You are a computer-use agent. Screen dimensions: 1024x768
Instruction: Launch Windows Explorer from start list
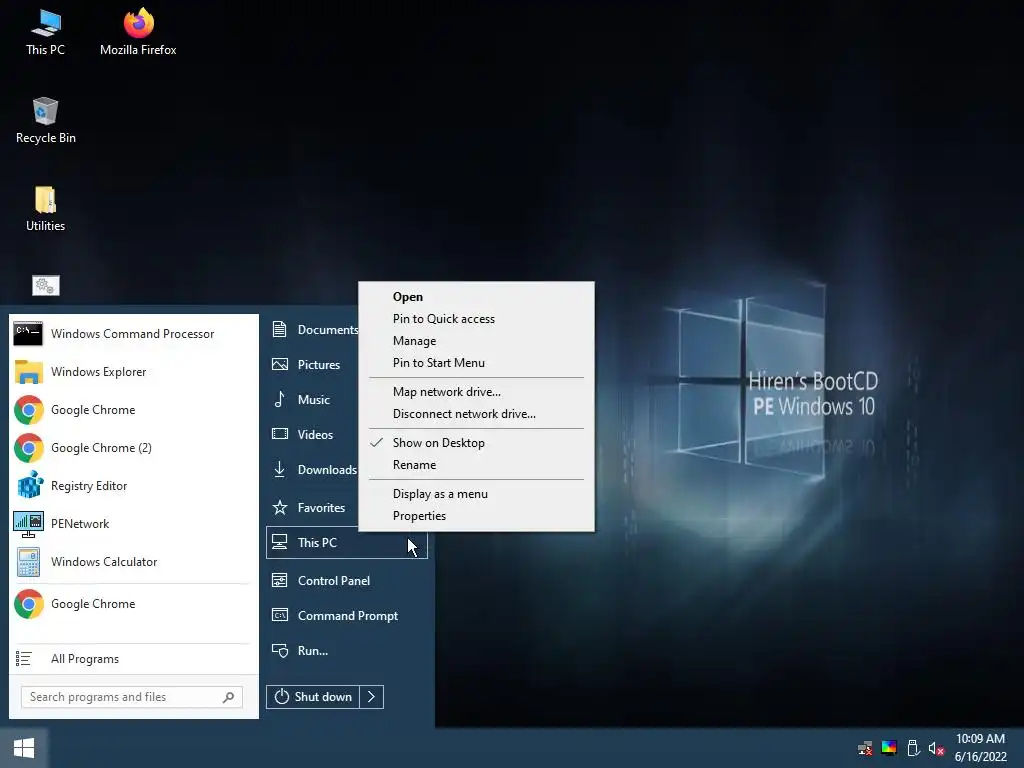(x=131, y=372)
